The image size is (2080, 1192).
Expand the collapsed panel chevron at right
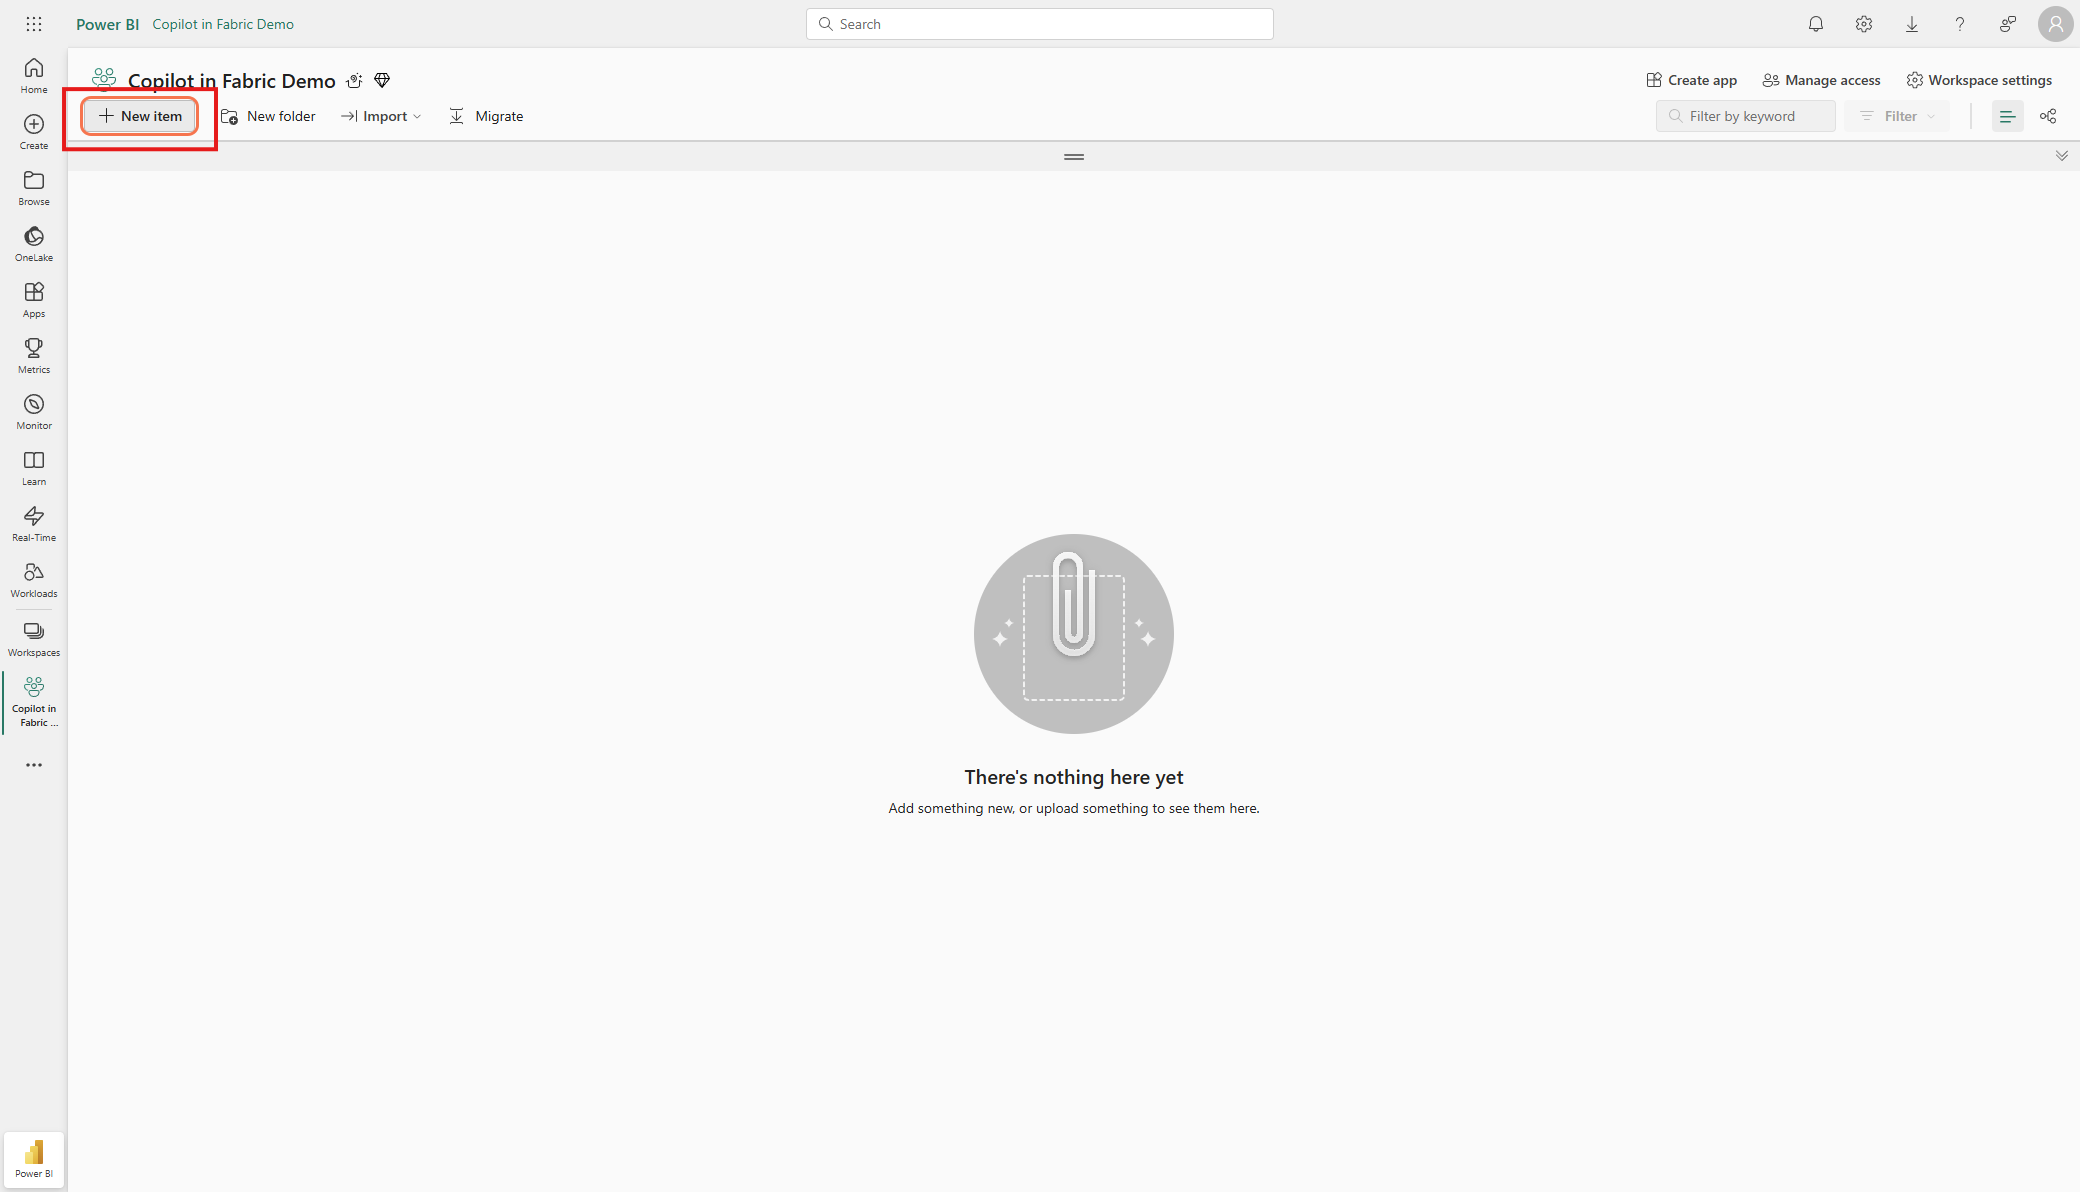[x=2061, y=156]
